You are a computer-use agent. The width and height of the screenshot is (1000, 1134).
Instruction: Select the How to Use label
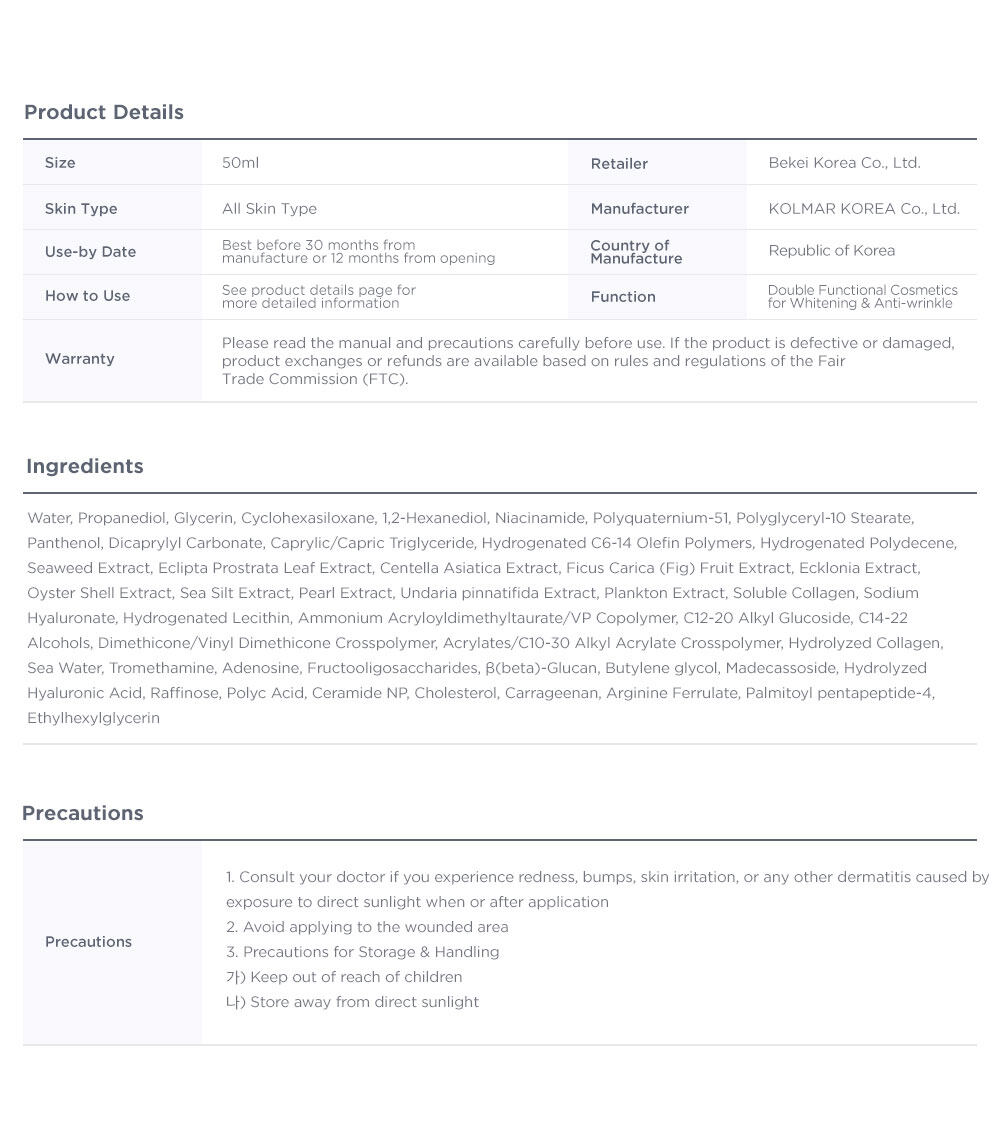(87, 296)
